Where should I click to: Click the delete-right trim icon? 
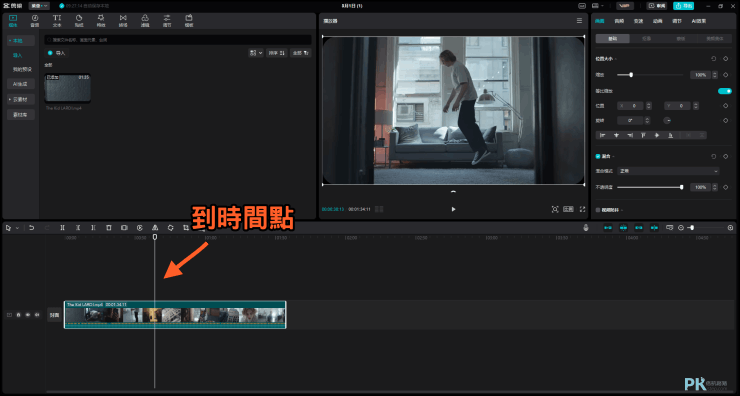[x=93, y=227]
